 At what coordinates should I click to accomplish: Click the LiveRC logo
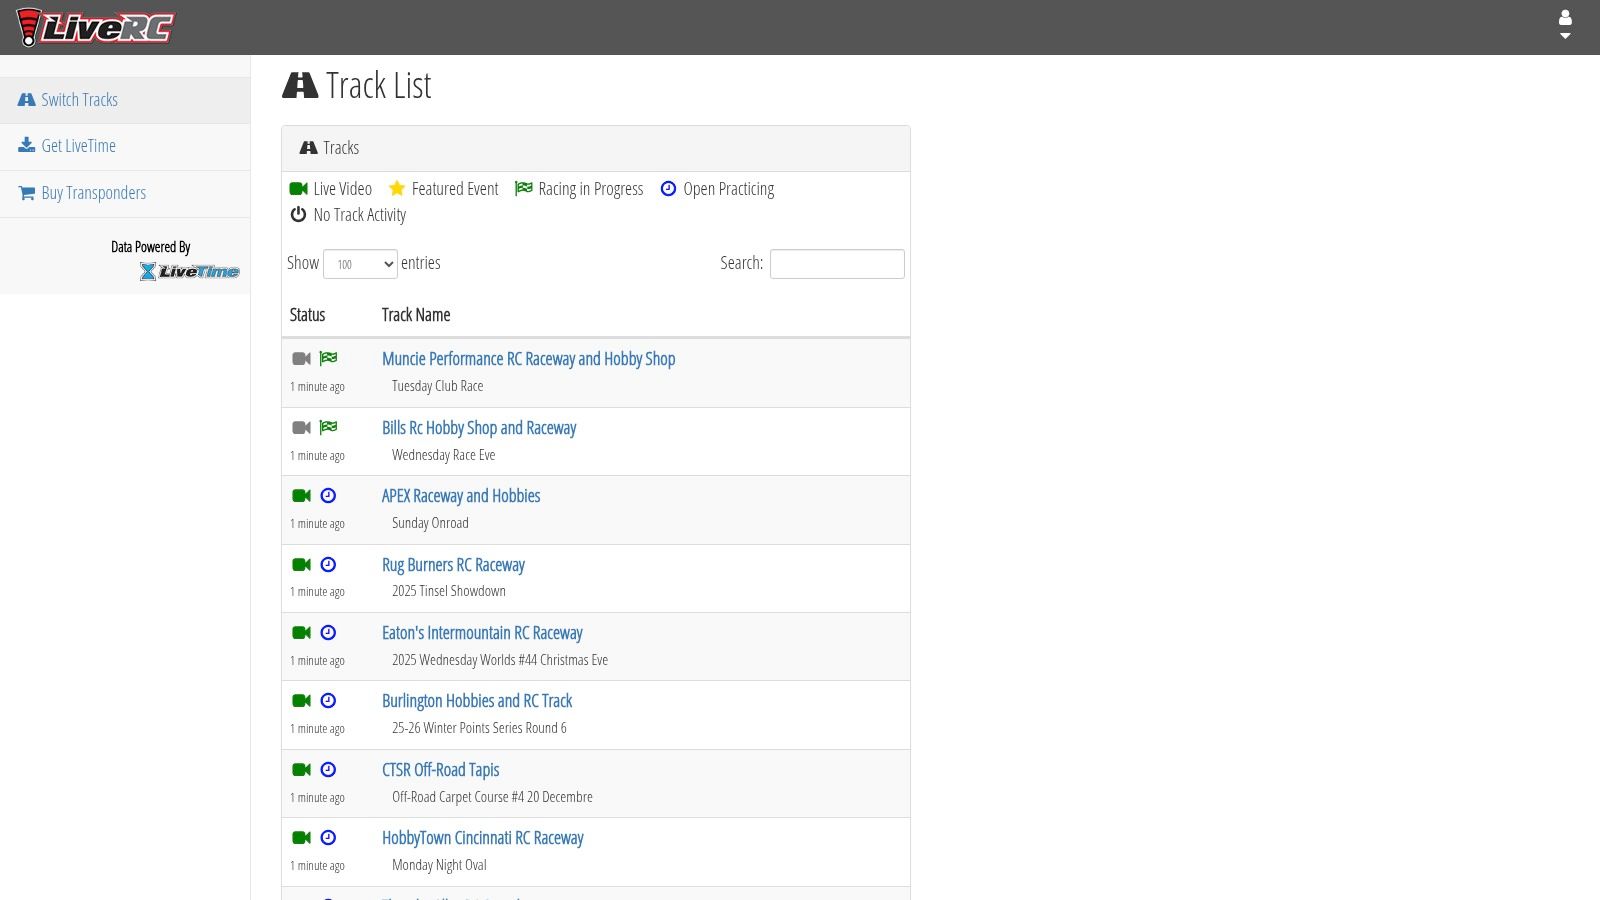coord(95,27)
